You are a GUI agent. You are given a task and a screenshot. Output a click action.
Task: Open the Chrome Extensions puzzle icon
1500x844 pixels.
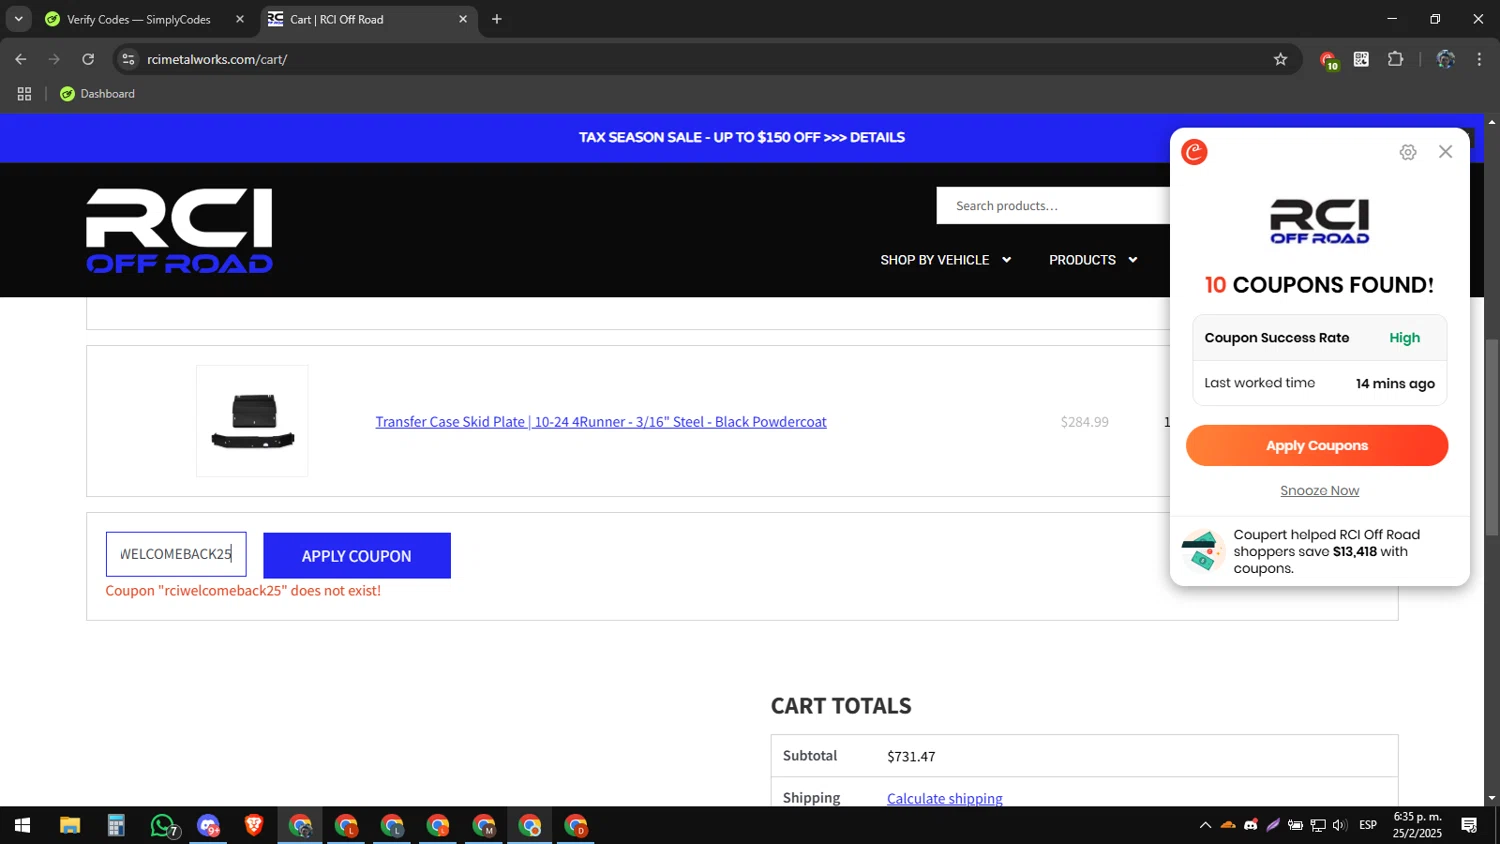coord(1396,59)
